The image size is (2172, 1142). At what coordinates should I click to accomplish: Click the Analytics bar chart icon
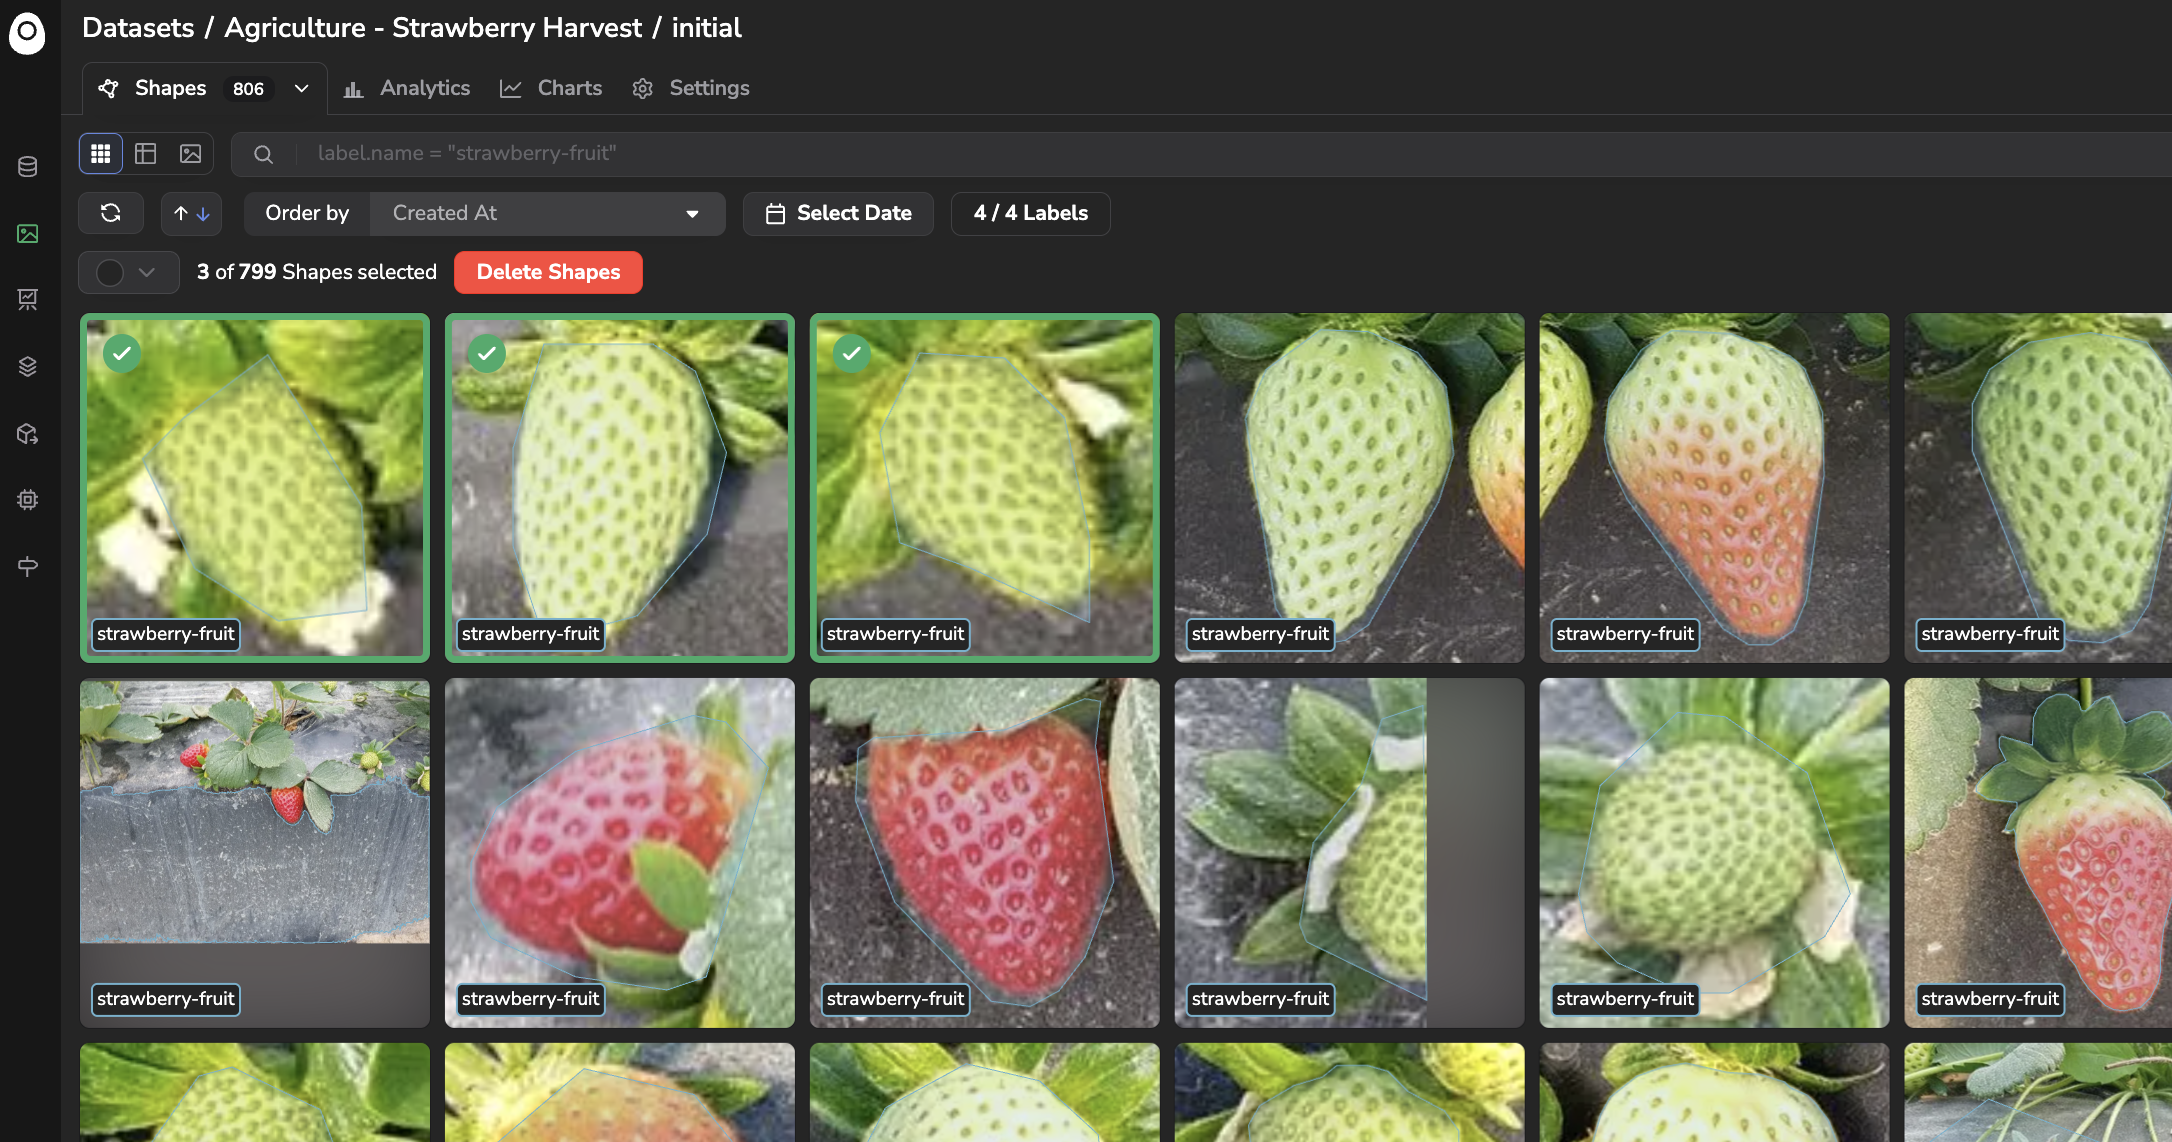pyautogui.click(x=353, y=89)
